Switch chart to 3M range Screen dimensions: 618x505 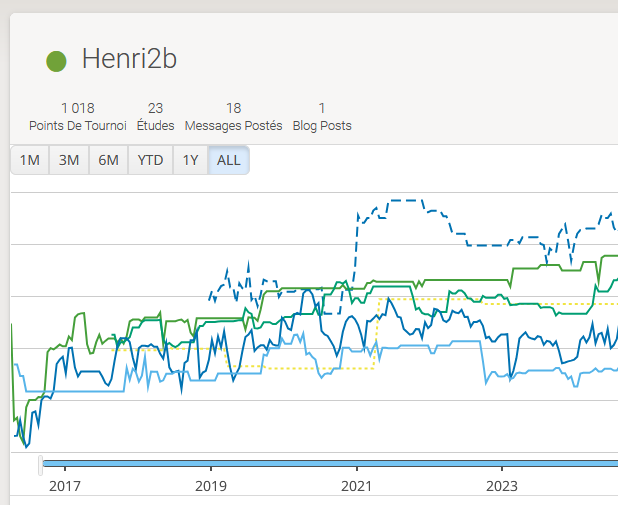[x=69, y=160]
